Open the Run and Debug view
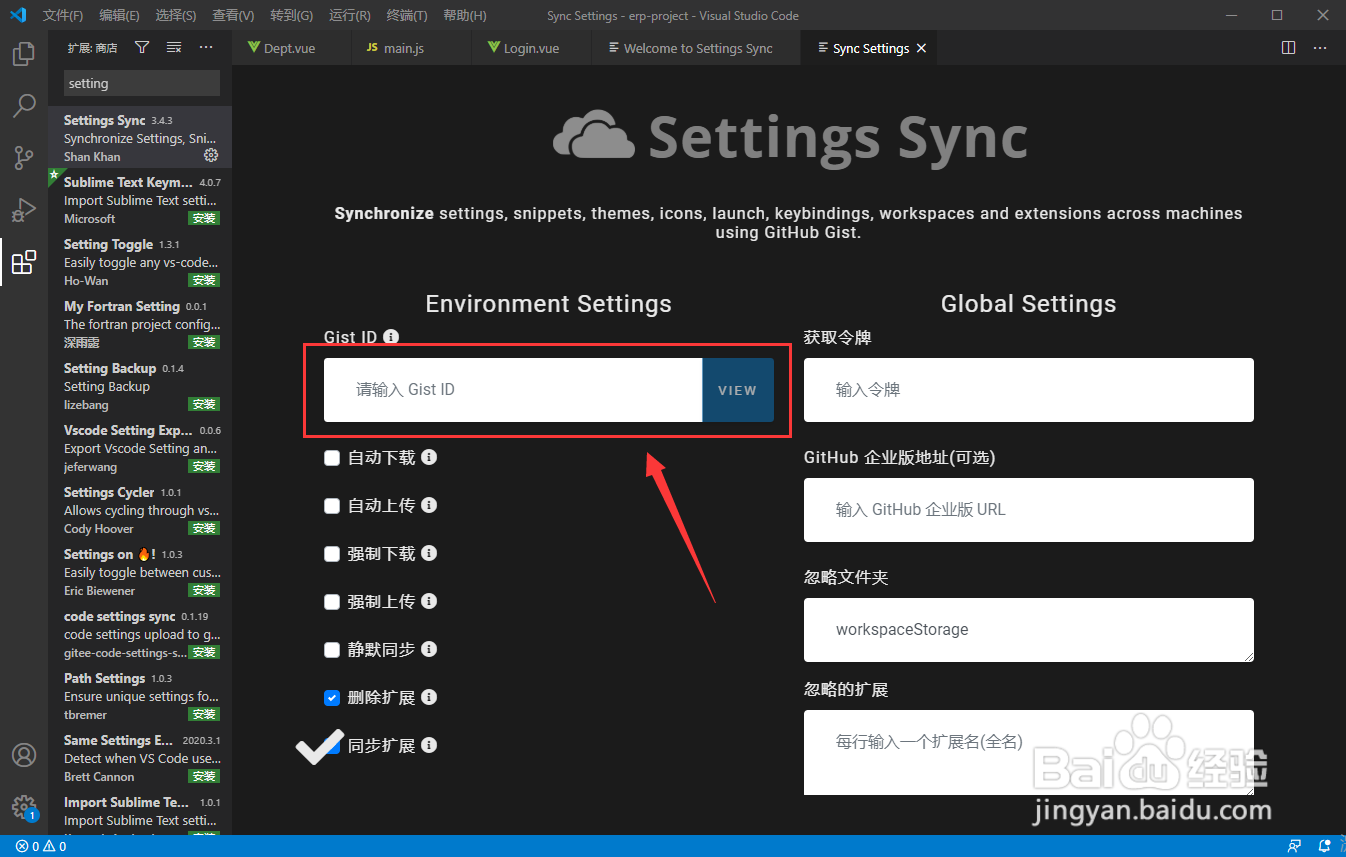Screen dimensions: 1346x857 (24, 210)
